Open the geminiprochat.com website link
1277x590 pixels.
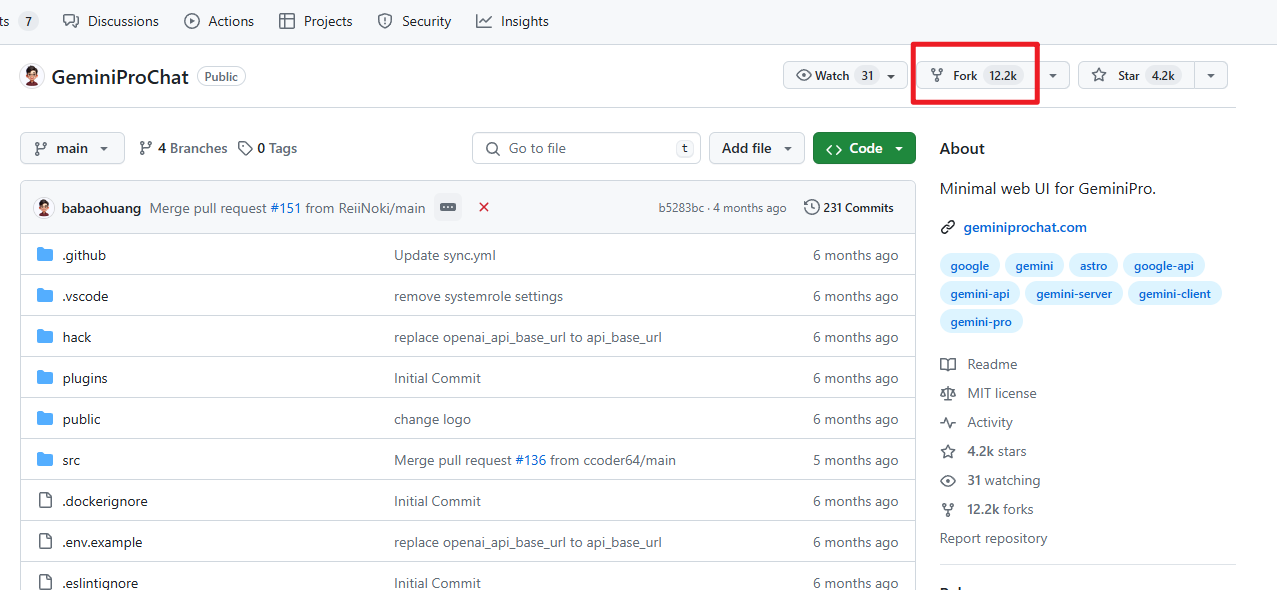point(1024,227)
